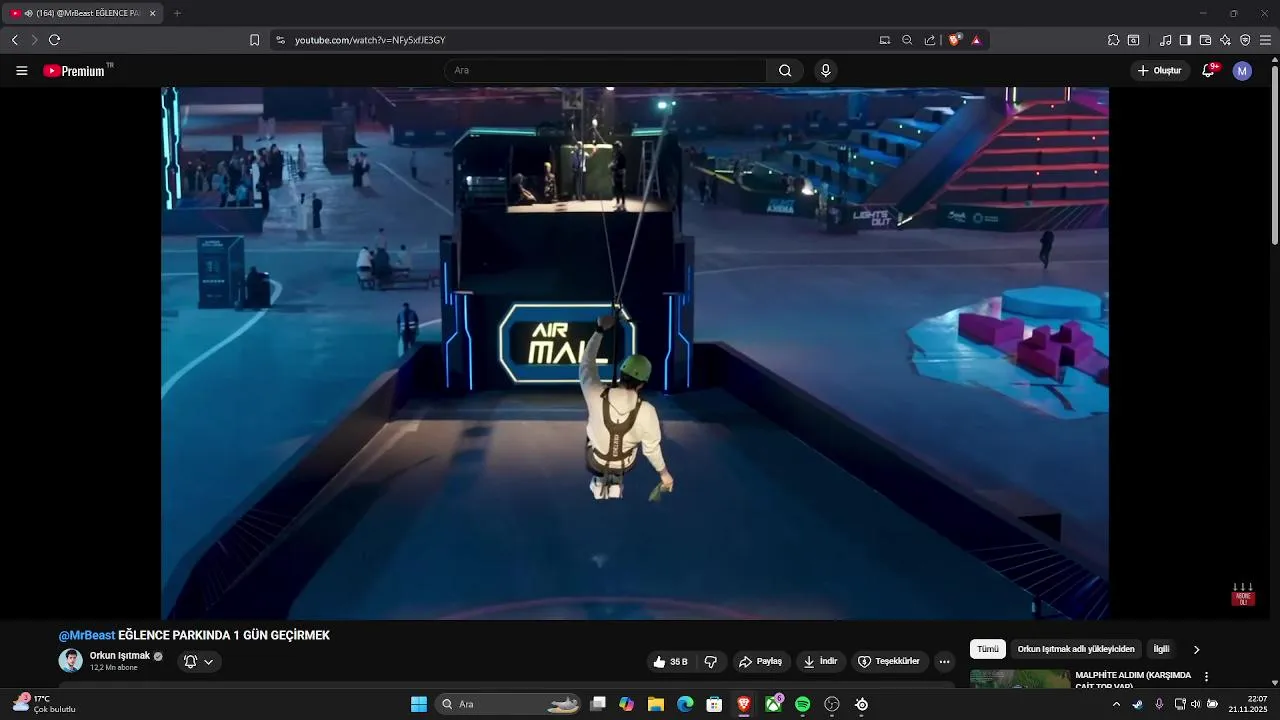
Task: Open the MALPHİTE ALDIM video thumbnail
Action: click(1019, 679)
